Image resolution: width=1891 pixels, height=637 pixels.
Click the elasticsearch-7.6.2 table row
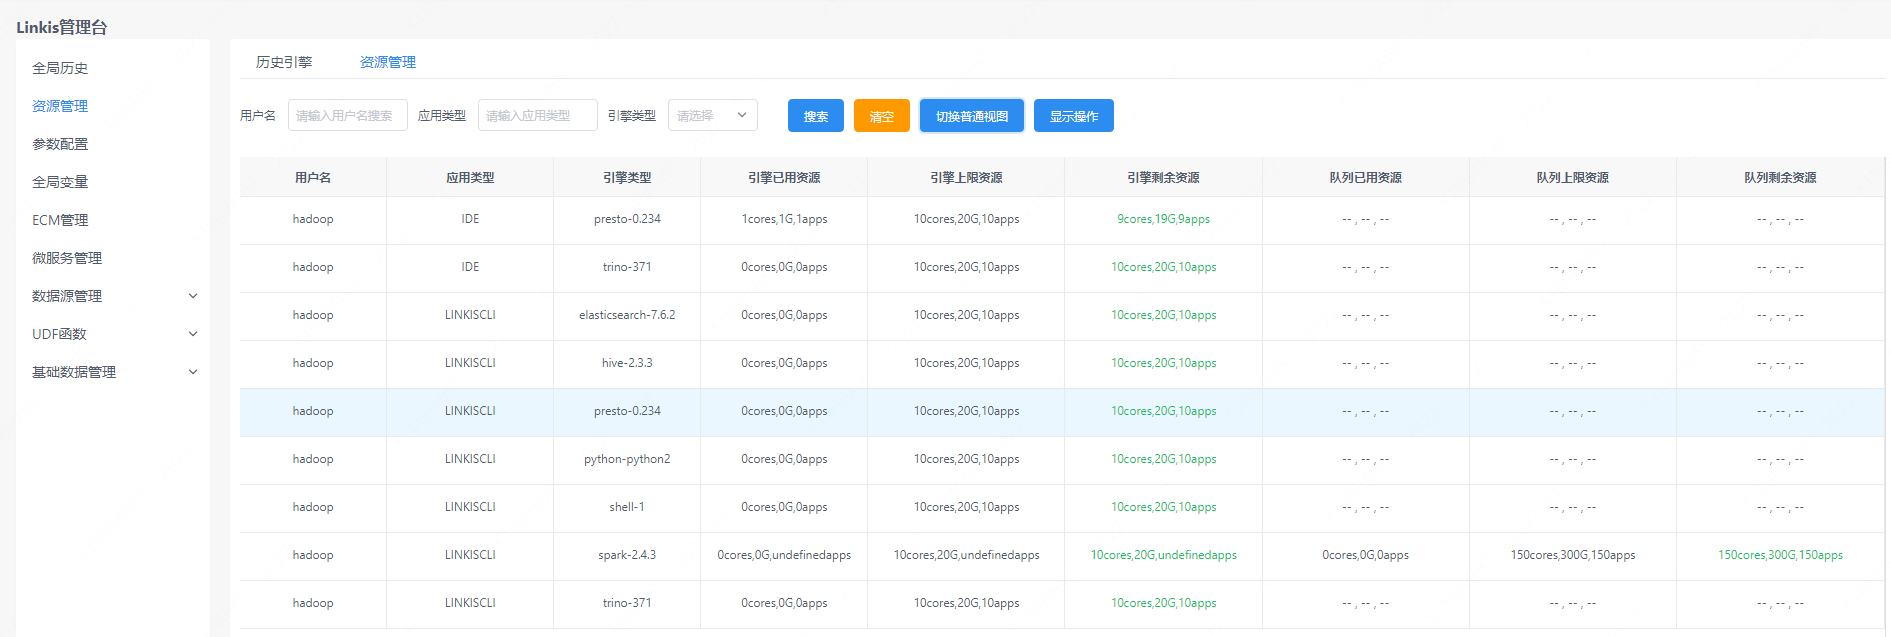627,315
